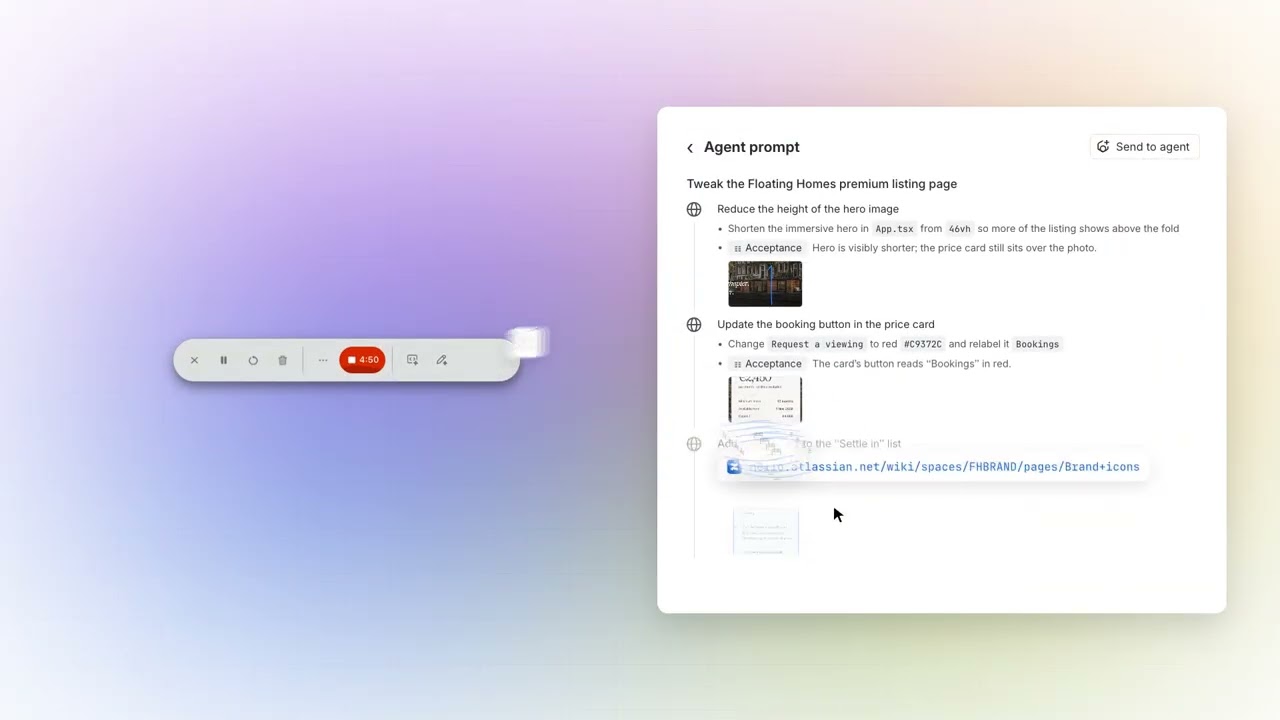
Task: Click the globe icon beside the Settle in step
Action: (694, 444)
